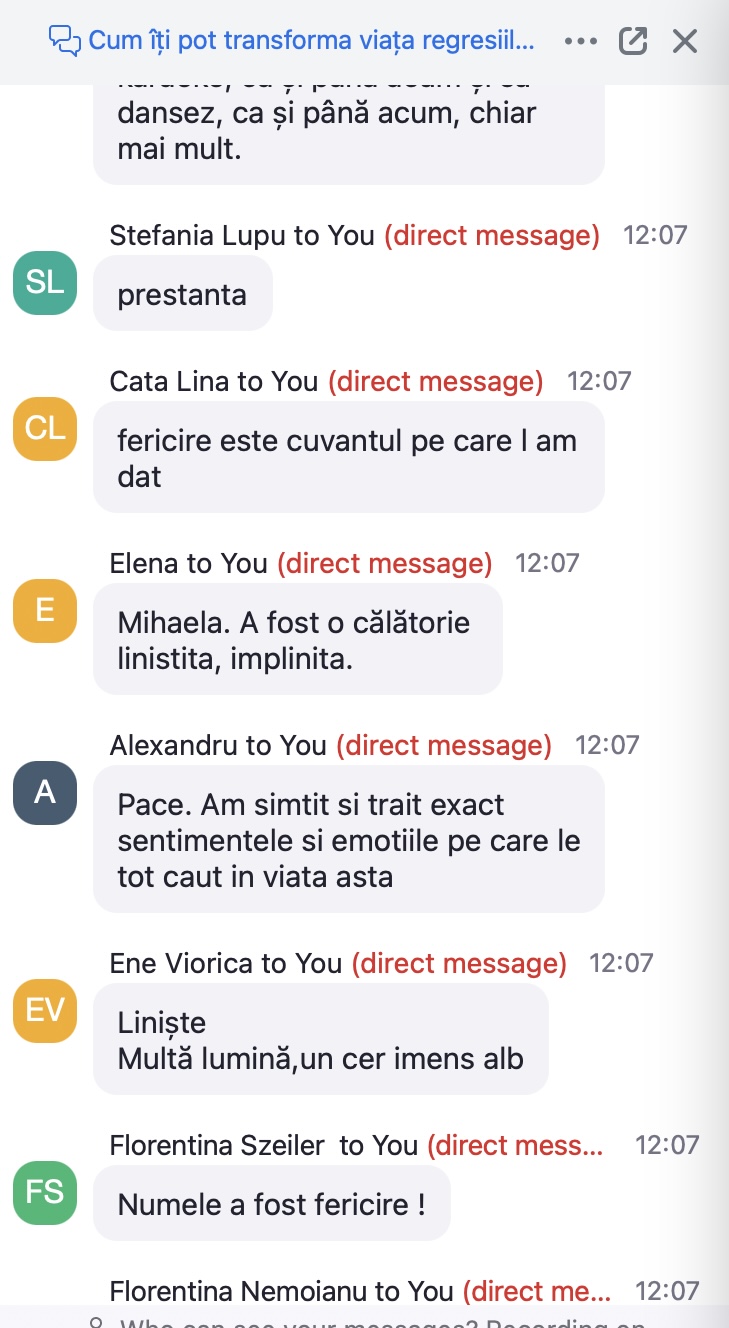Click Stefania Lupu's direct message label
729x1328 pixels.
492,236
